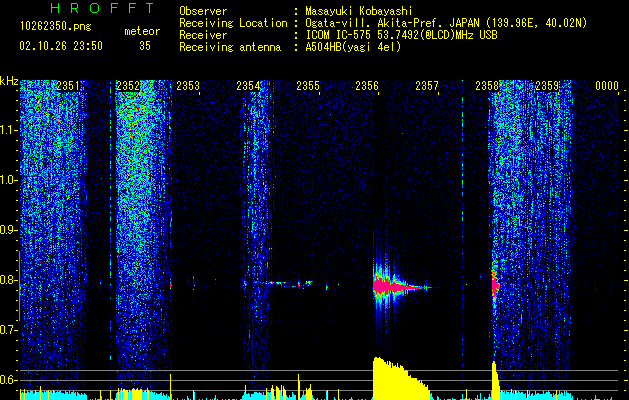Click the 2355 time axis marker
Viewport: 629px width, 400px height.
(308, 86)
